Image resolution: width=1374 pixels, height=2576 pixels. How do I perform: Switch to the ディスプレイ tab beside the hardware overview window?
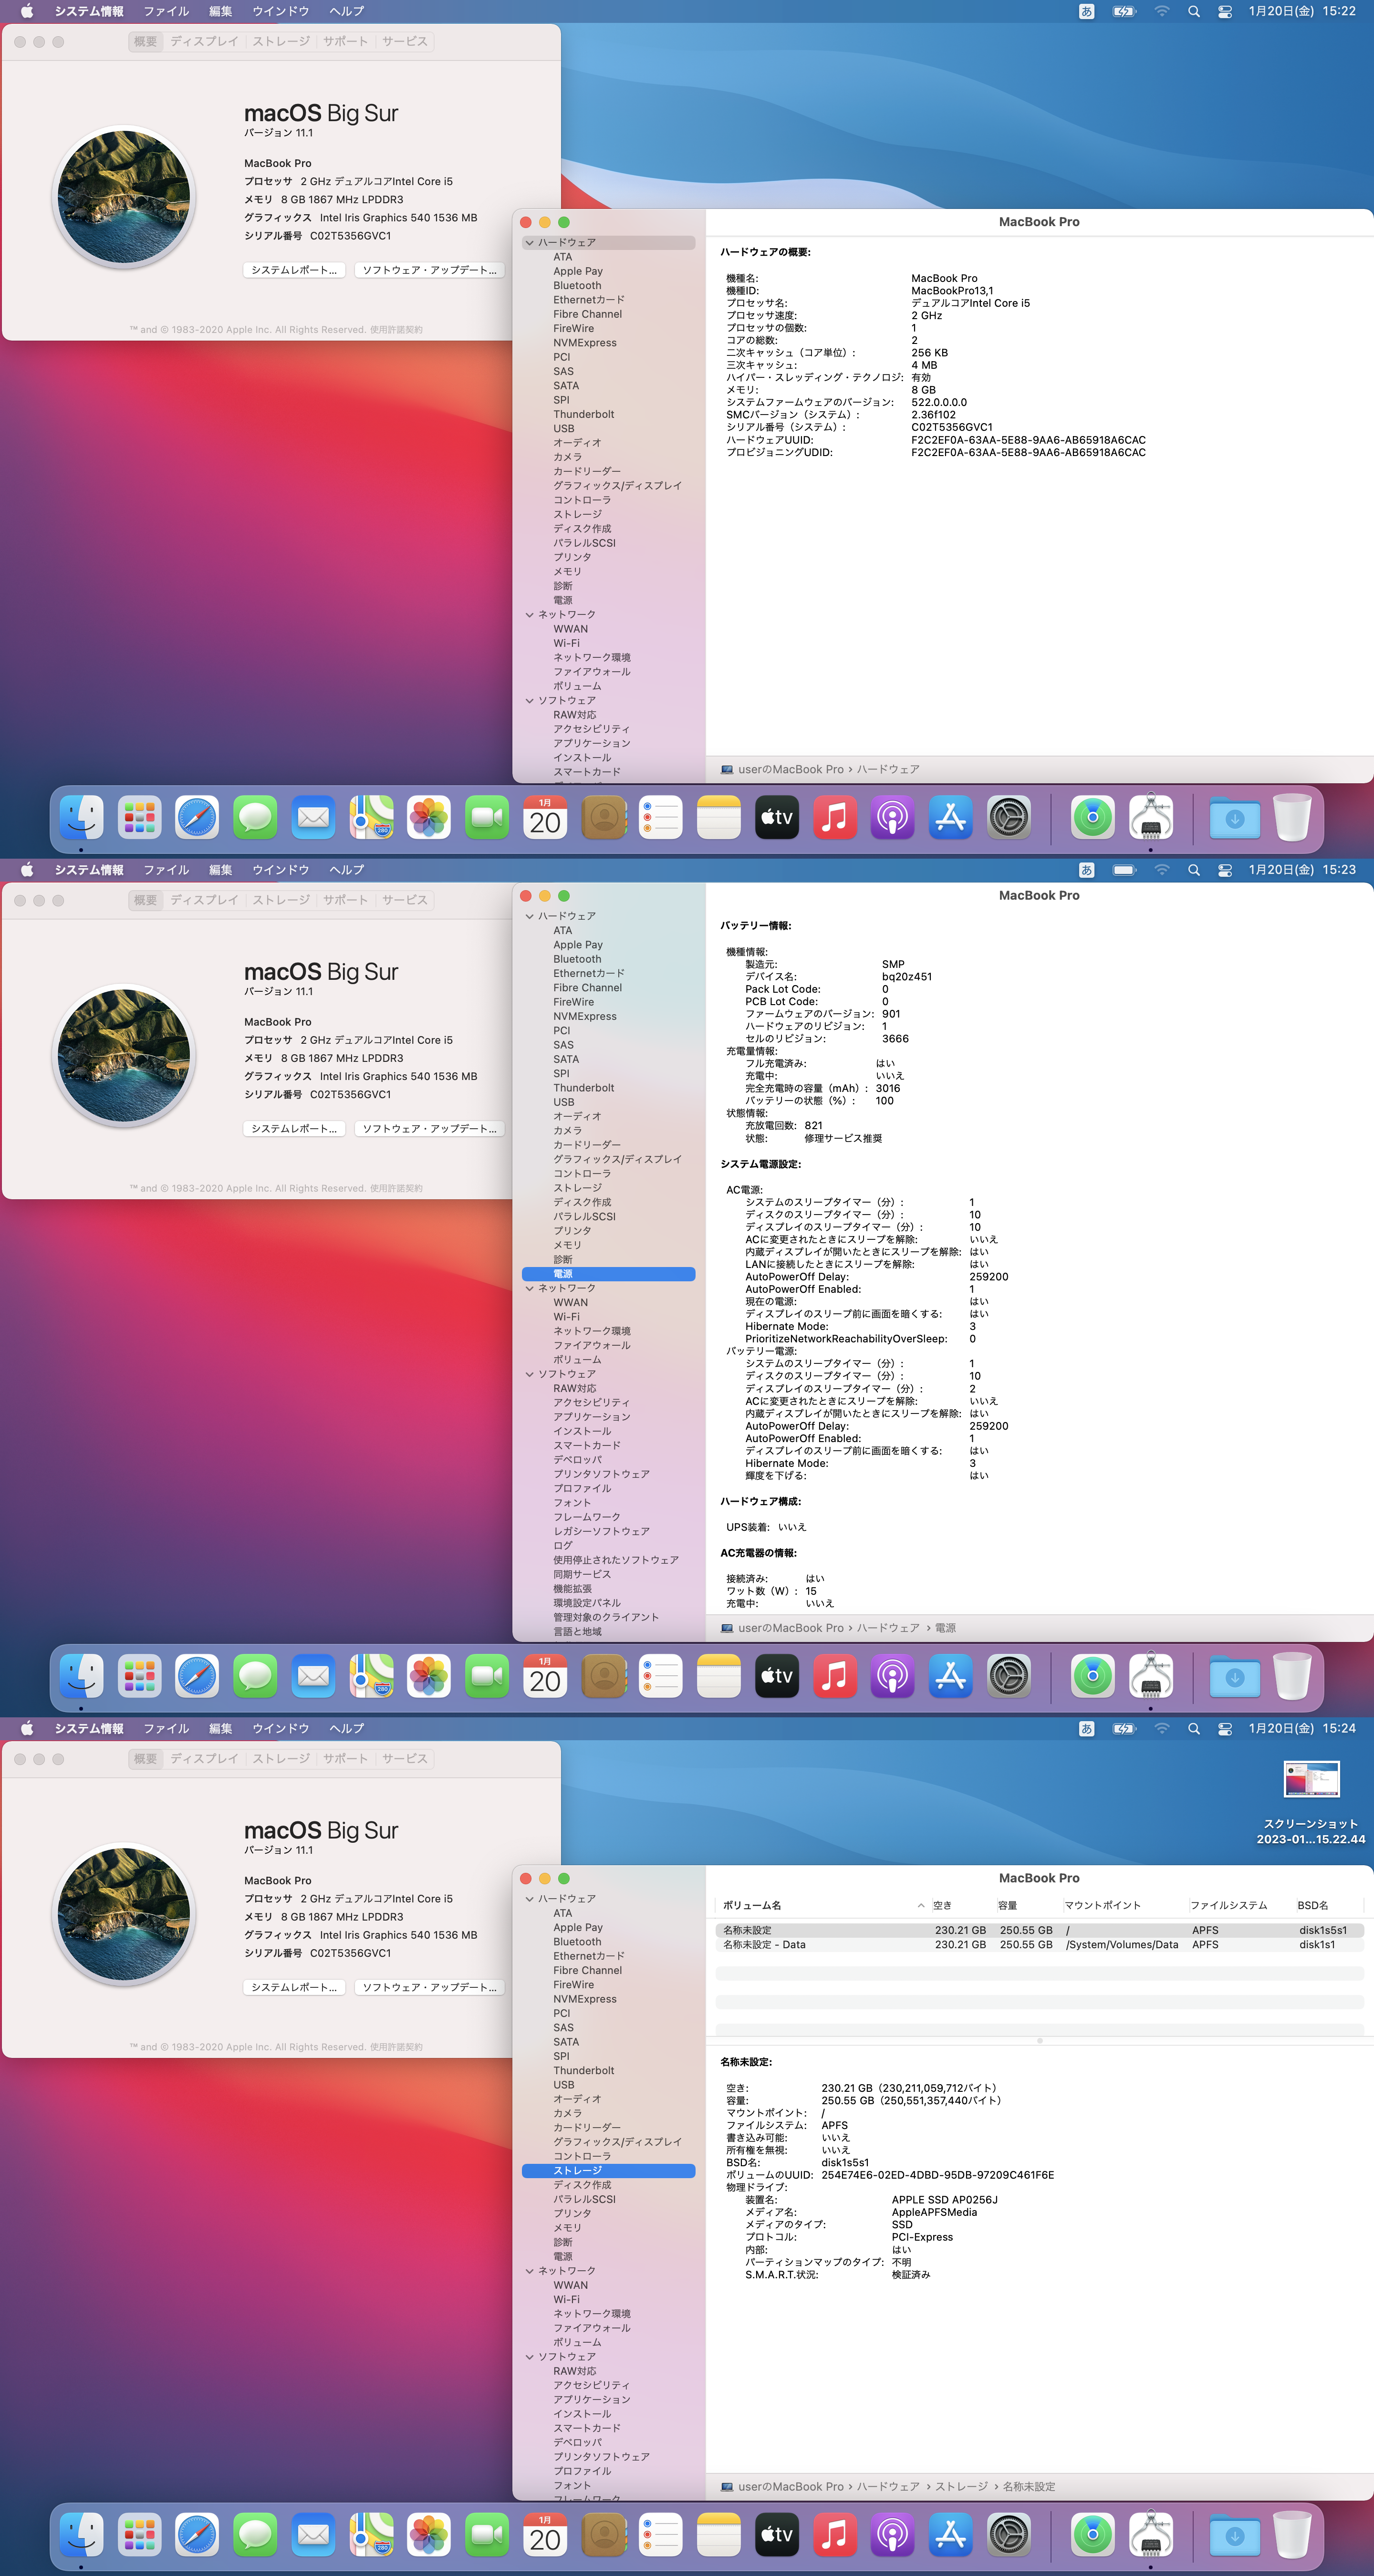coord(204,41)
